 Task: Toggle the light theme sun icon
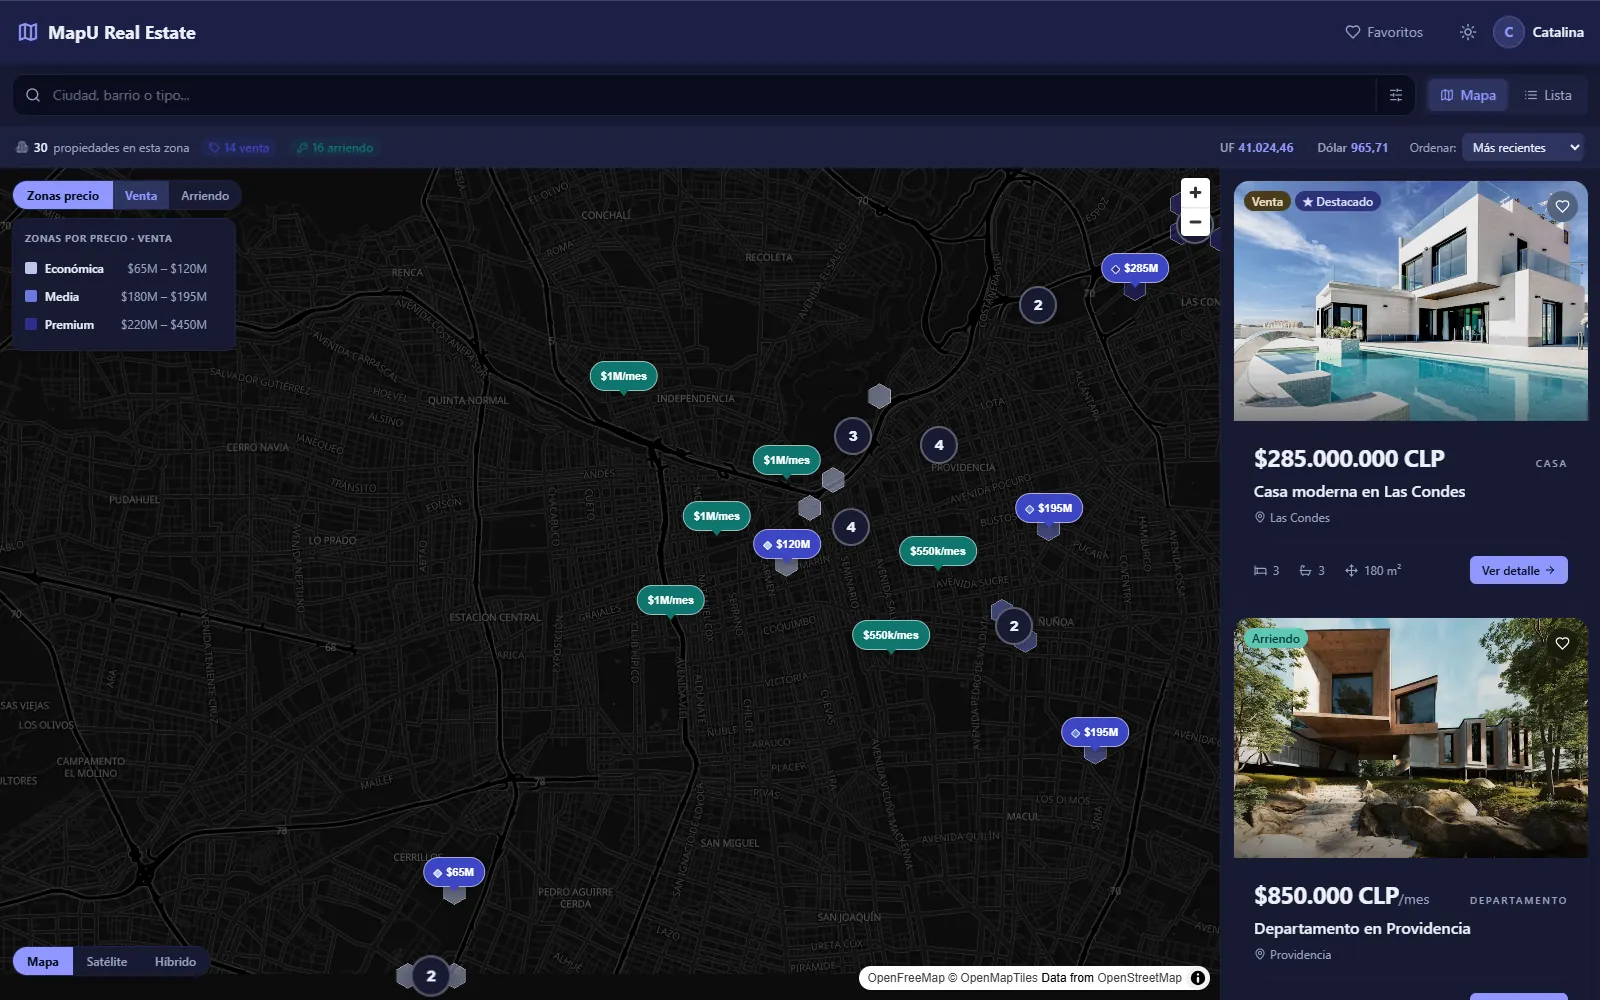(x=1467, y=32)
